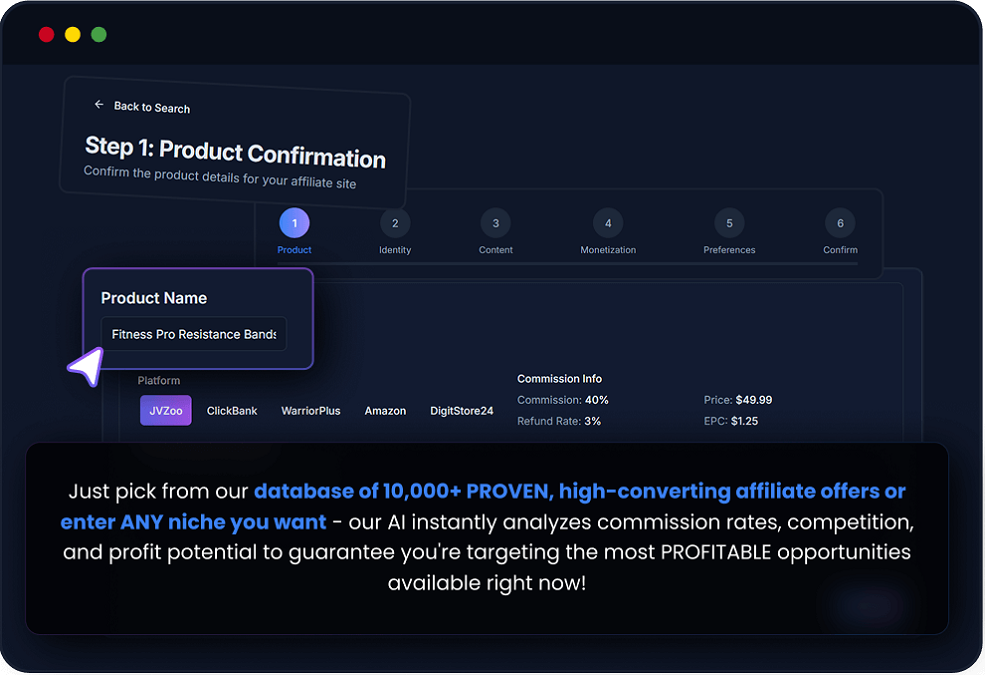Viewport: 985px width, 675px height.
Task: Select step 1 Product circle
Action: (294, 223)
